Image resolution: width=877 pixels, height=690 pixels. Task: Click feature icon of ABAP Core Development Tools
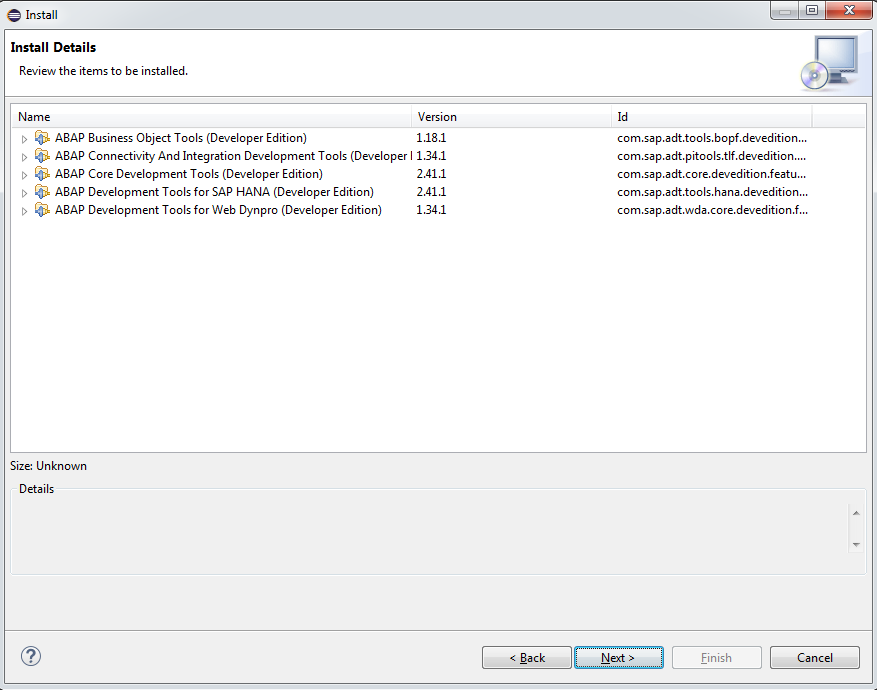pyautogui.click(x=42, y=173)
